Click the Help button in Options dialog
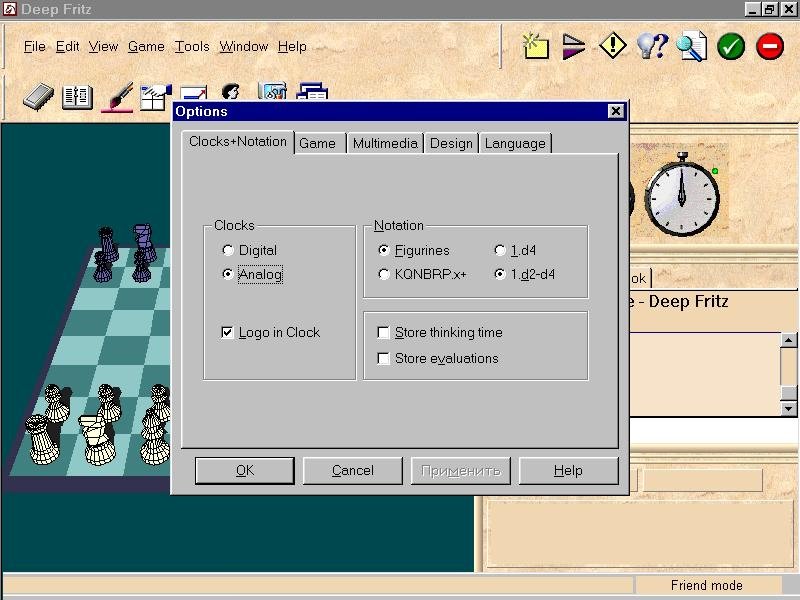The height and width of the screenshot is (600, 800). click(x=568, y=470)
